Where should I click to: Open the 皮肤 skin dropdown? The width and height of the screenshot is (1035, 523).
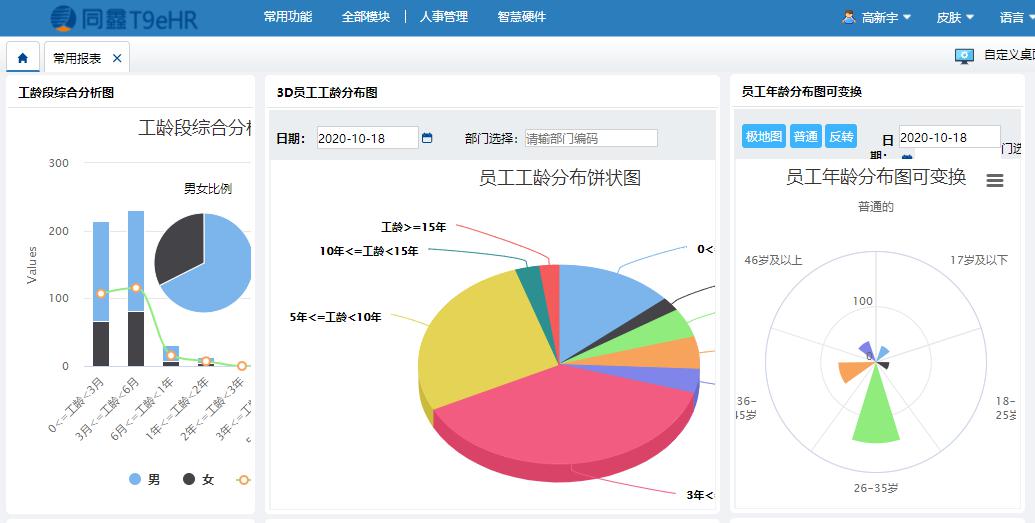tap(955, 17)
